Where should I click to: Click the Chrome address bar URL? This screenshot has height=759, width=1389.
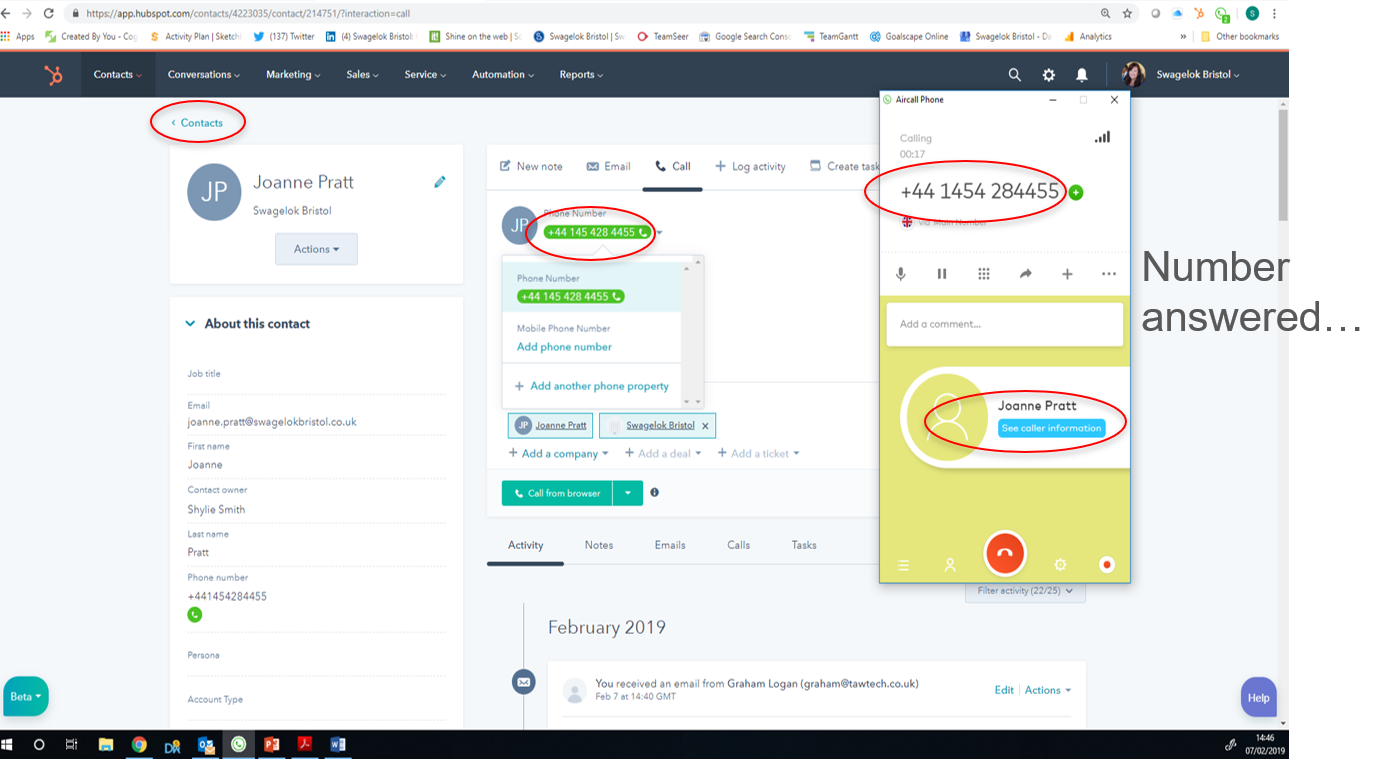247,14
